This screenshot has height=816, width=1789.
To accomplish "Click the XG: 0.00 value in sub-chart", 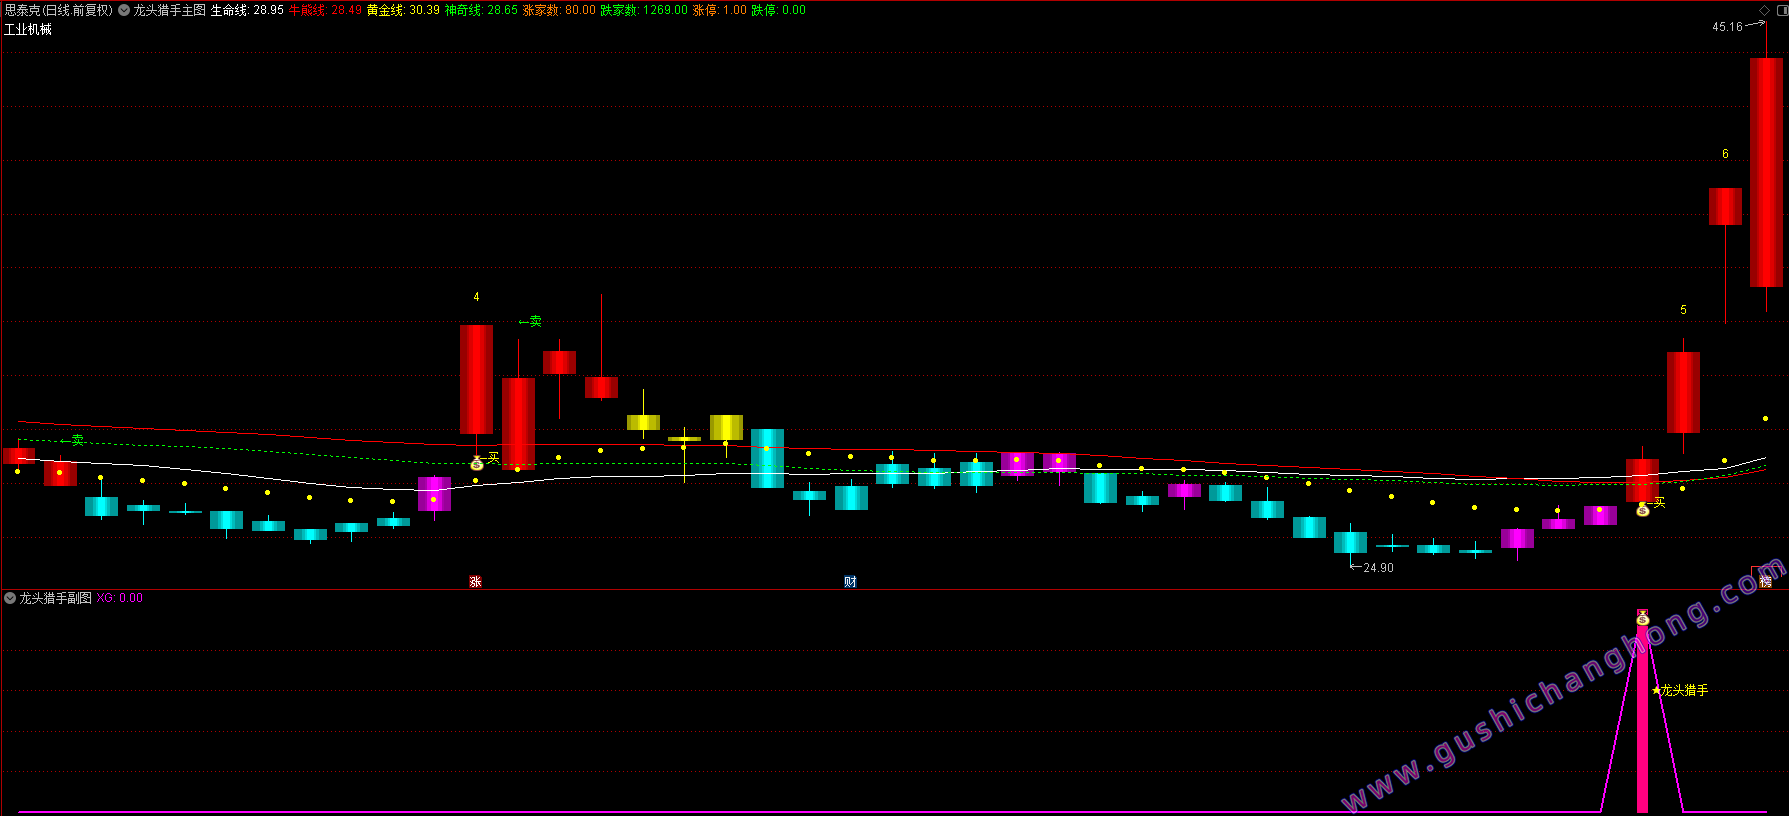I will (119, 598).
